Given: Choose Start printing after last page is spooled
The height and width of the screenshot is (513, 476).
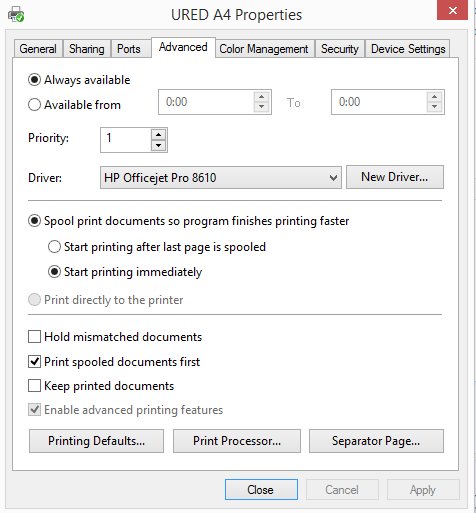Looking at the screenshot, I should point(54,247).
